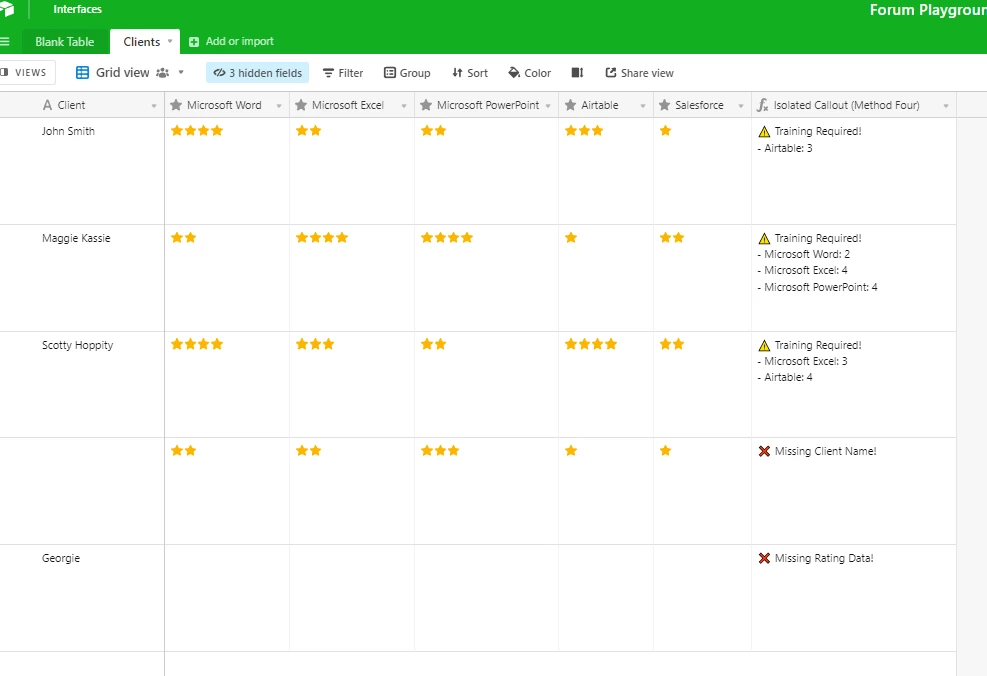Click the Microsoft PowerPoint column star icon
Image resolution: width=987 pixels, height=676 pixels.
tap(426, 105)
